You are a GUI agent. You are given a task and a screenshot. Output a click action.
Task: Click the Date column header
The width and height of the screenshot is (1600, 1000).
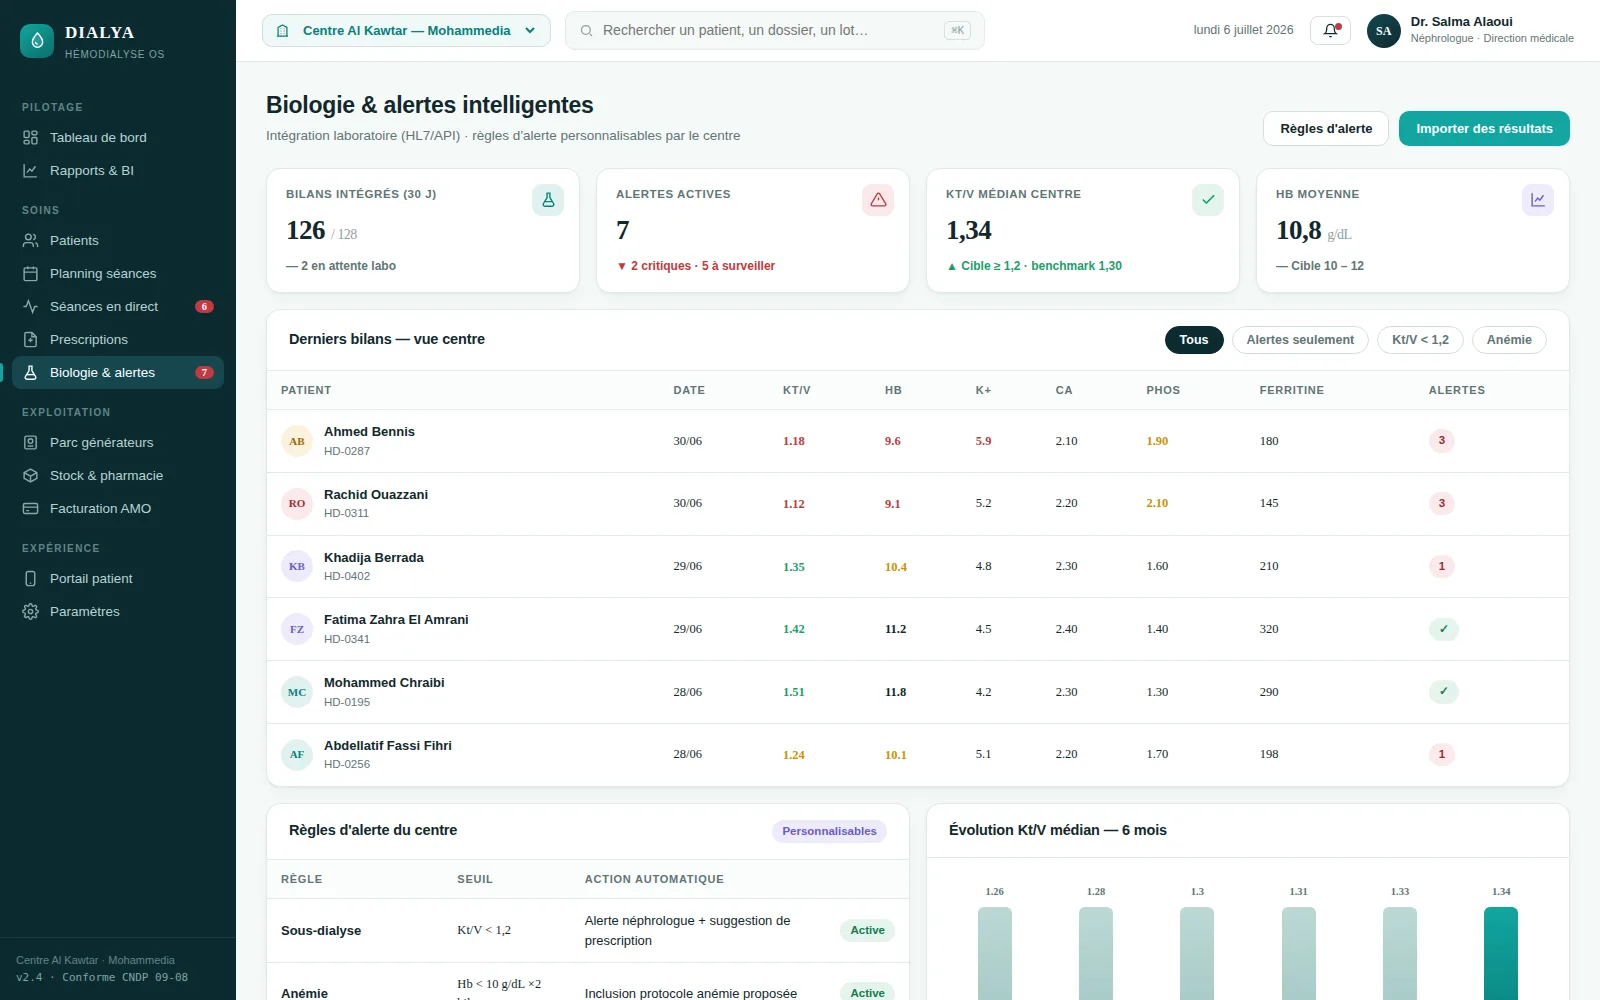[689, 390]
